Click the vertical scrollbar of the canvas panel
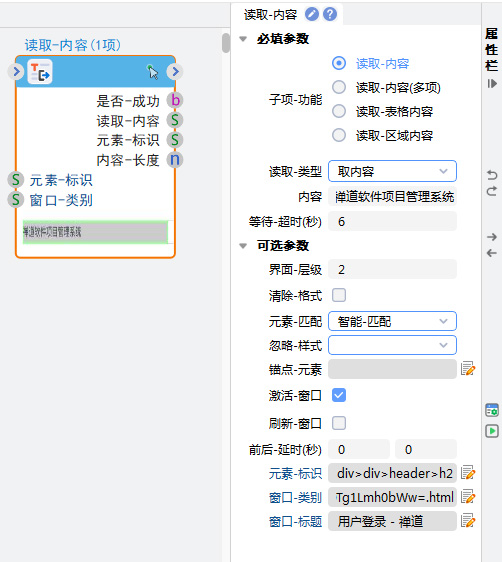The height and width of the screenshot is (562, 502). point(226,43)
